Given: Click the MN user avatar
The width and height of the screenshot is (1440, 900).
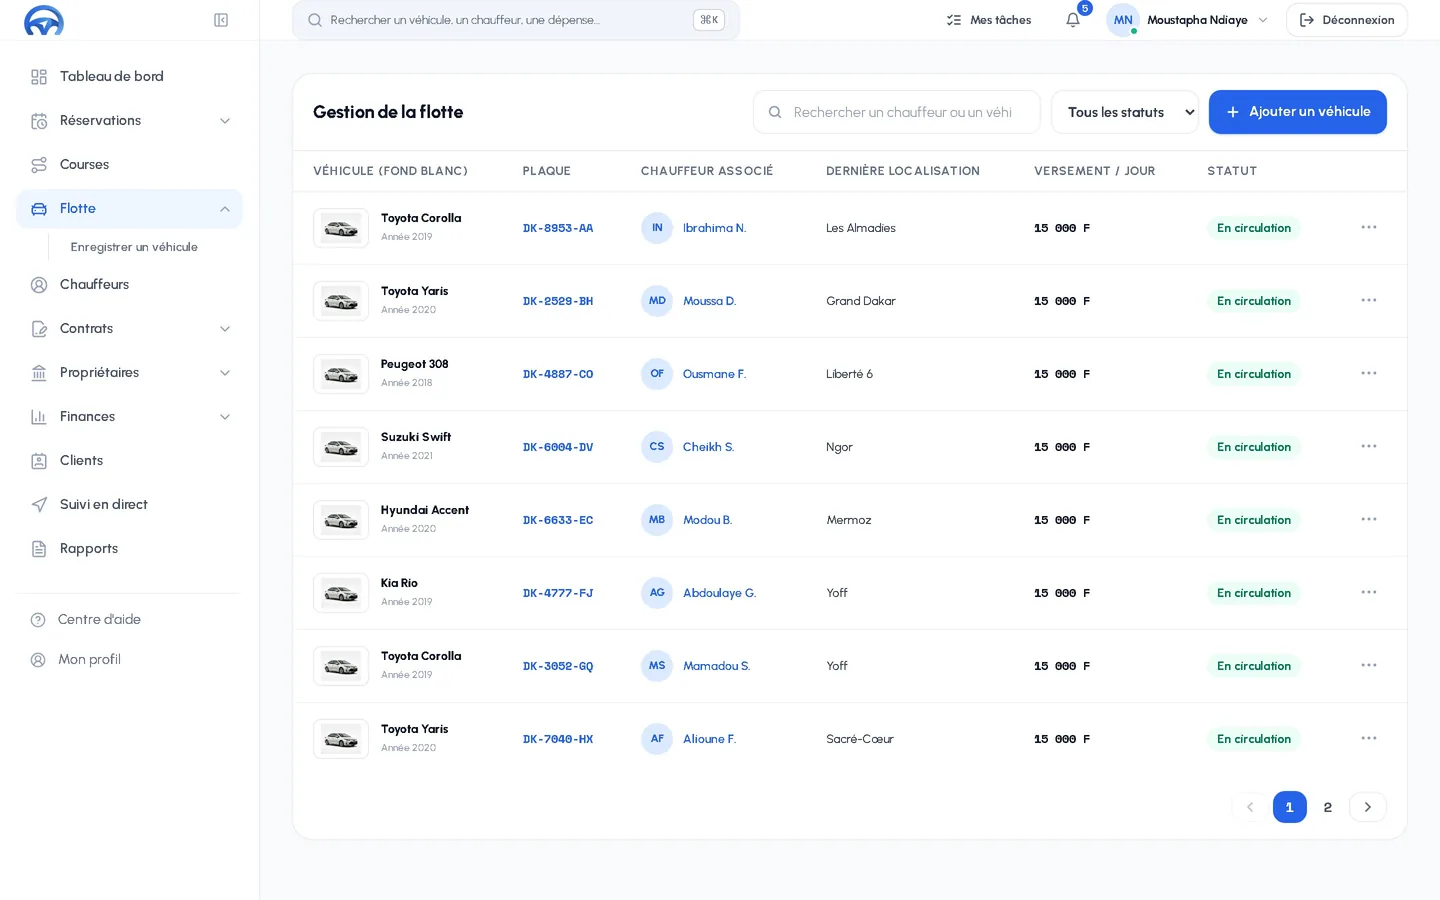Looking at the screenshot, I should pos(1123,20).
